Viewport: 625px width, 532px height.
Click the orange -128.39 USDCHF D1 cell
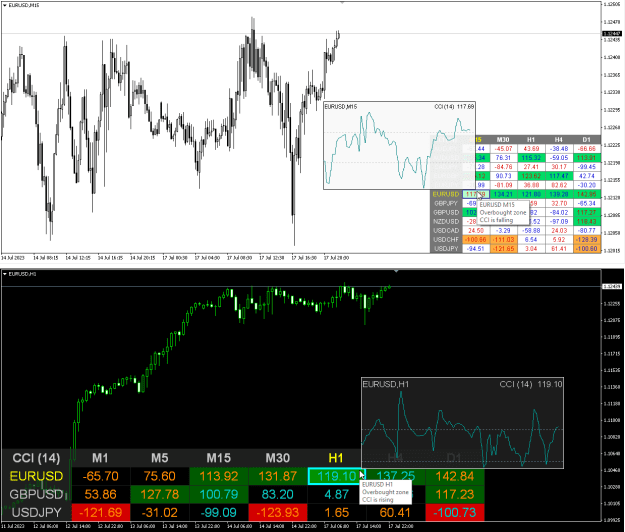point(587,239)
